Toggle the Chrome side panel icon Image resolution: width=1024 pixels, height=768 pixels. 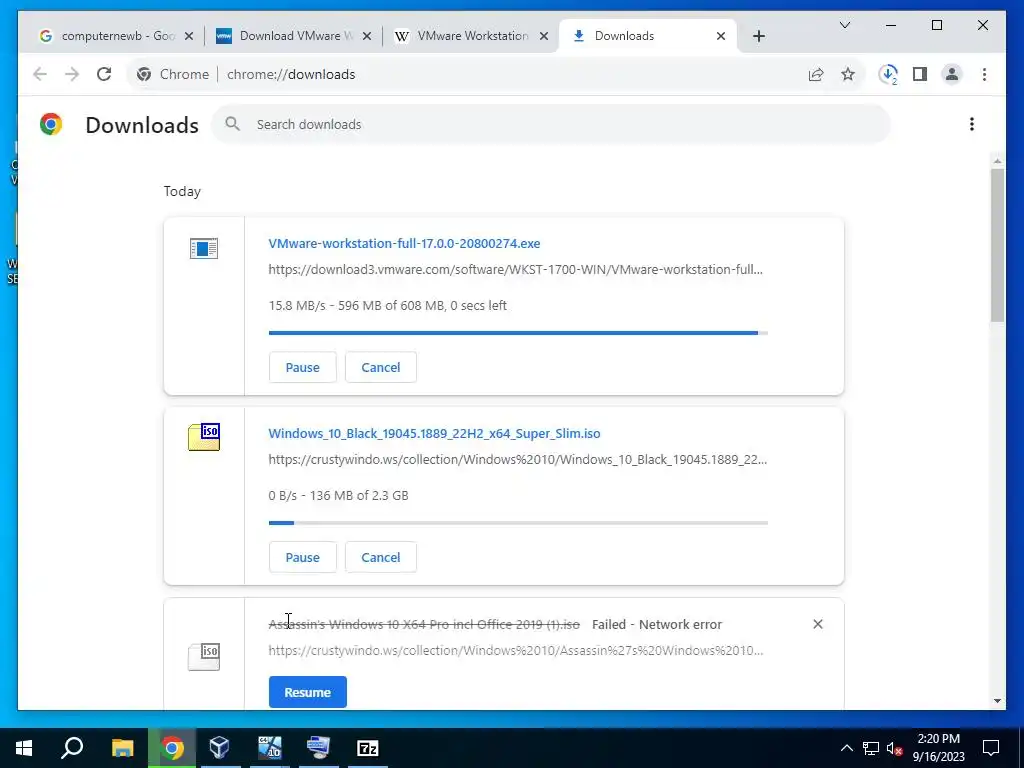920,74
